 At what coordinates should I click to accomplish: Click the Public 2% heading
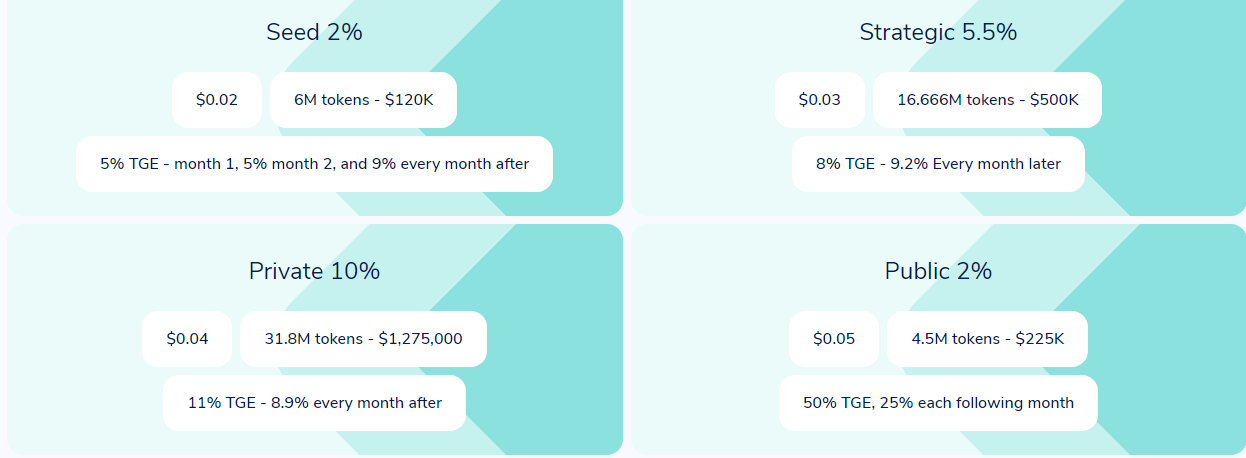tap(938, 271)
